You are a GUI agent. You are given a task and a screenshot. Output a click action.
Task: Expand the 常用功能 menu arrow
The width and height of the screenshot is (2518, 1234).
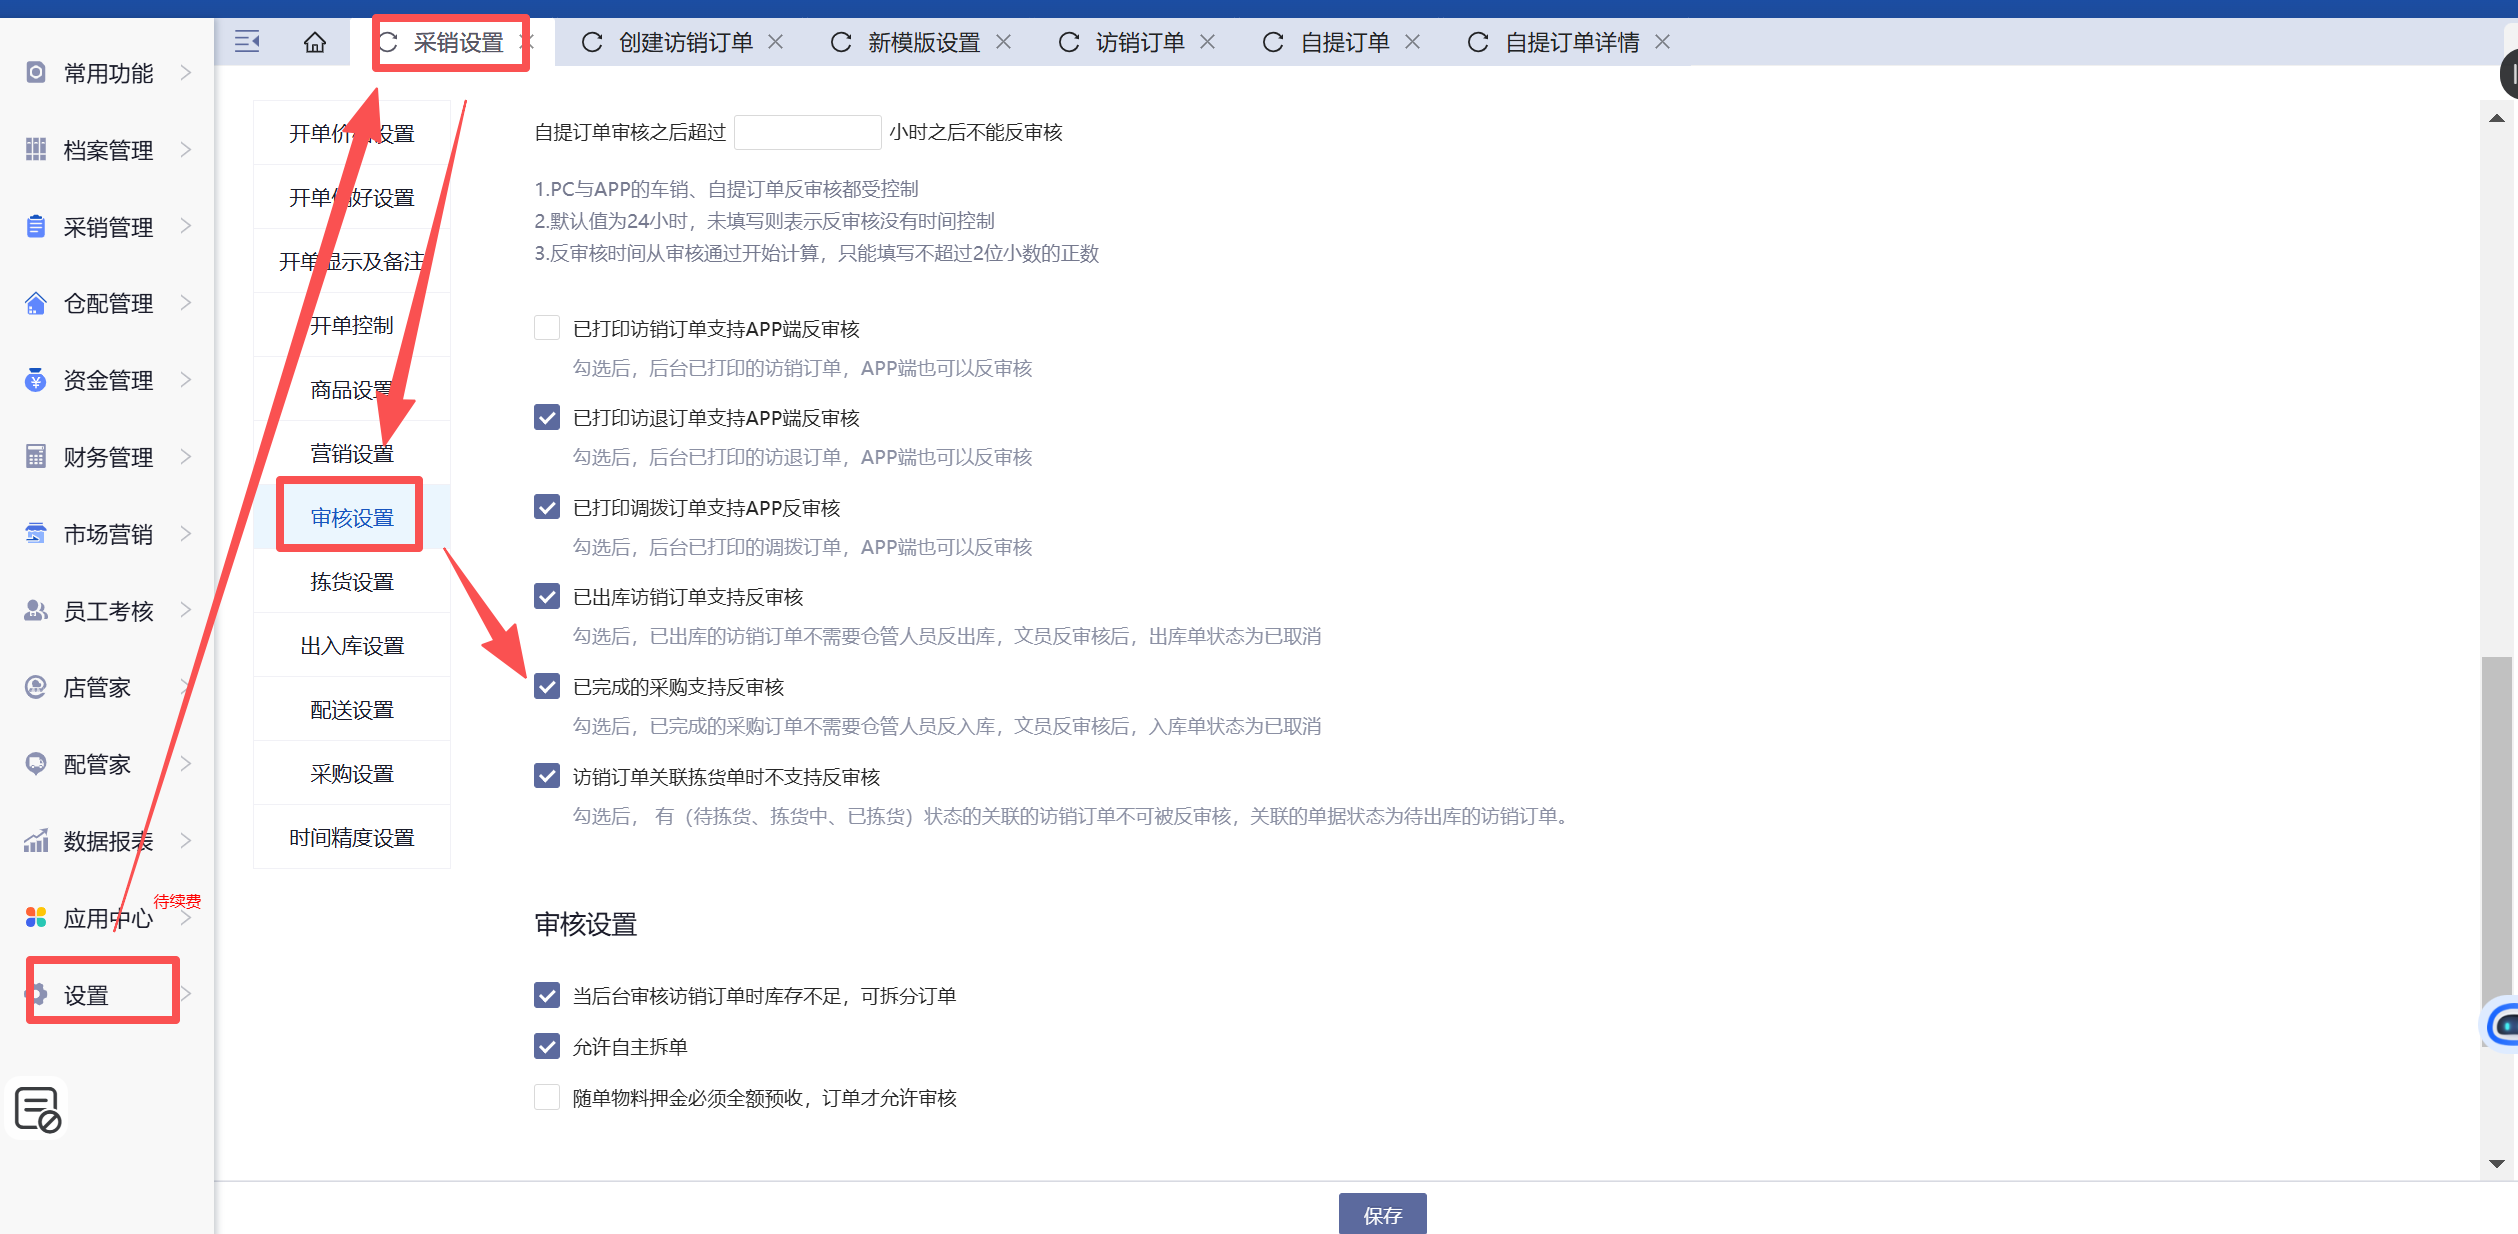[x=186, y=72]
